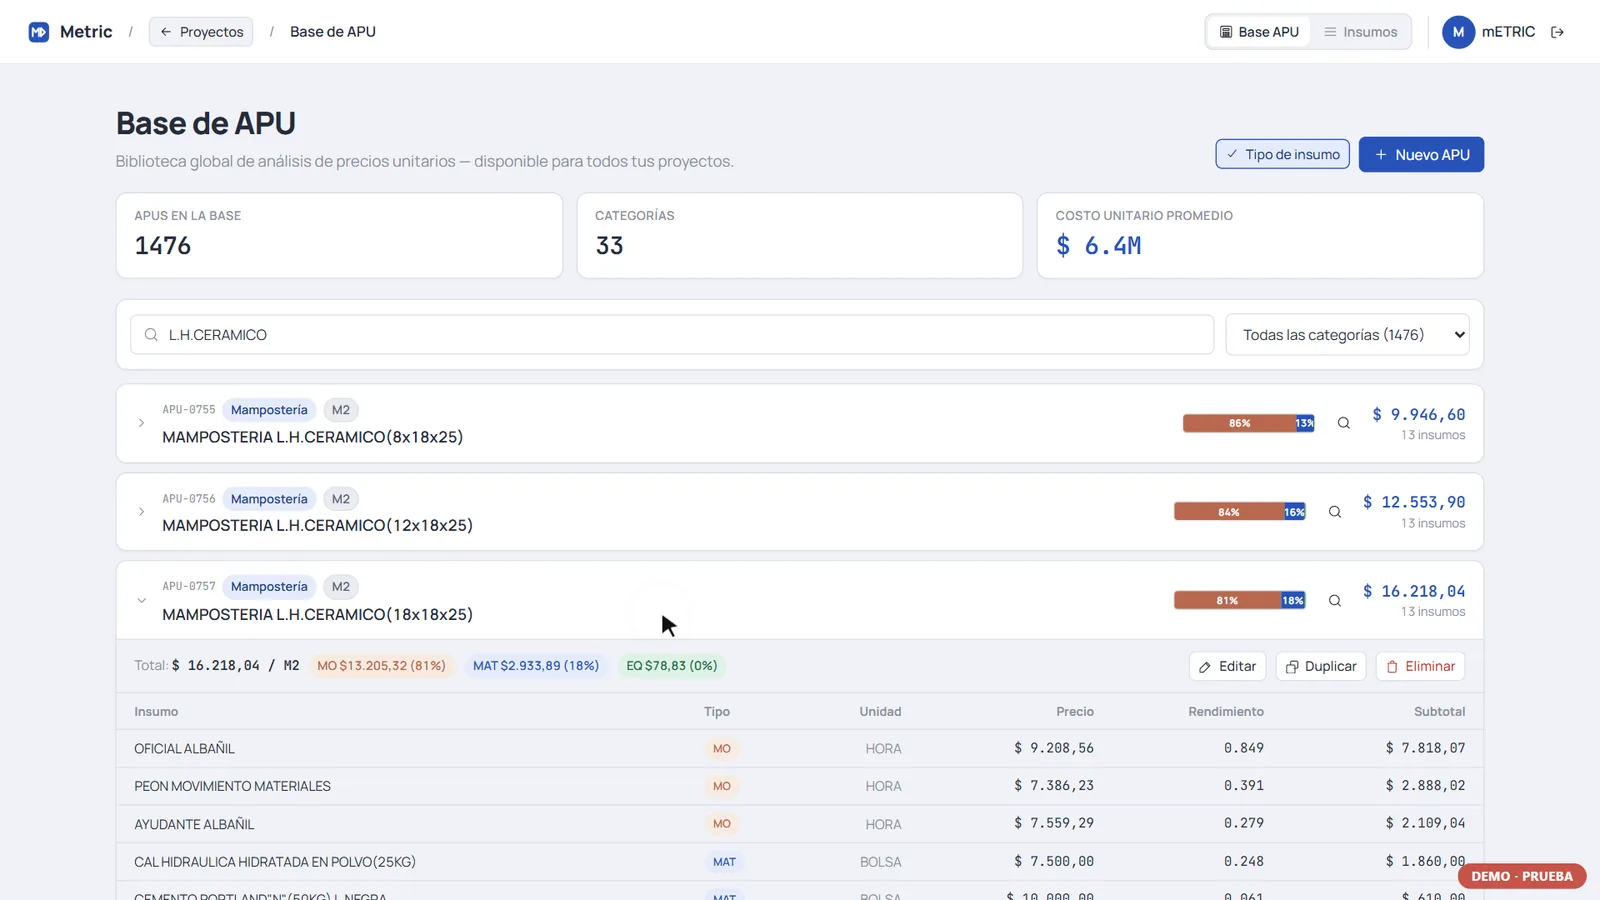This screenshot has width=1600, height=900.
Task: Click the price $ 12.553,90
Action: pyautogui.click(x=1414, y=502)
